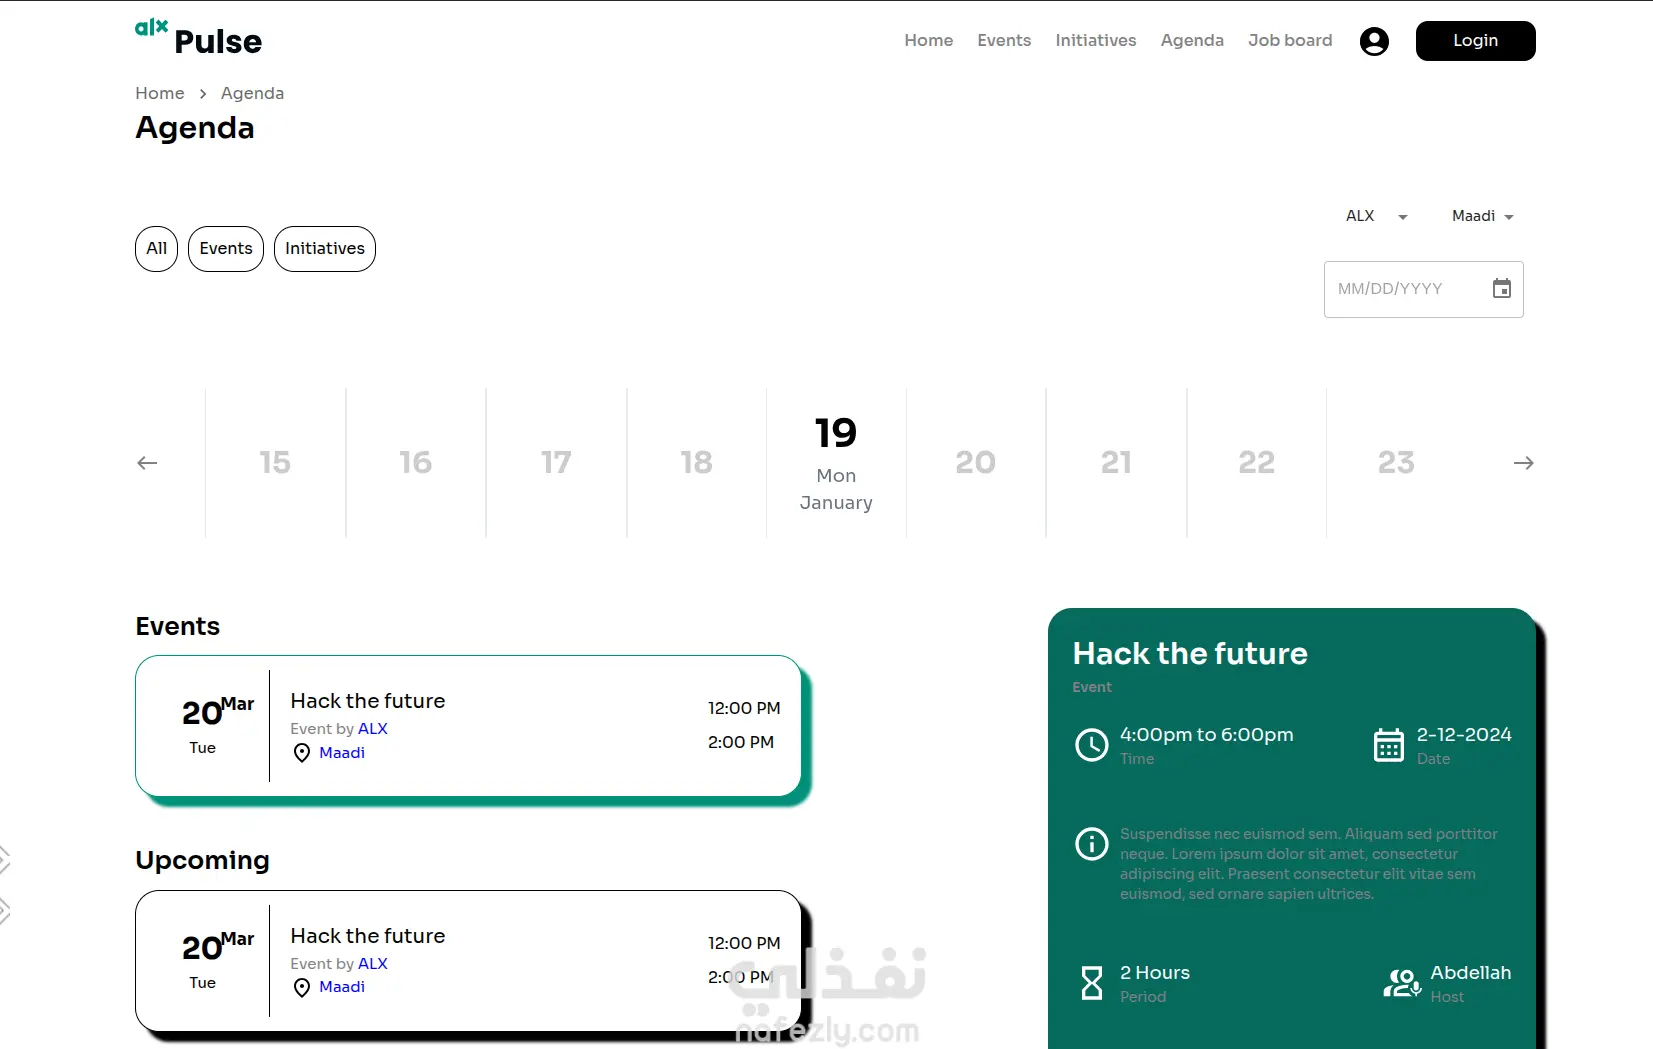This screenshot has height=1049, width=1653.
Task: Click the clock icon beside 4:00pm to 6:00pm
Action: click(1091, 745)
